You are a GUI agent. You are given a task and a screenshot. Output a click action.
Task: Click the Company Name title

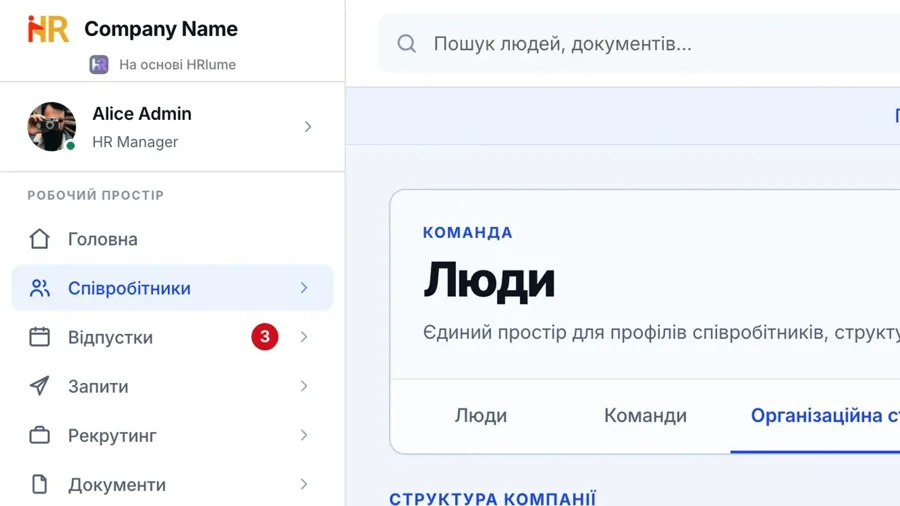point(161,29)
